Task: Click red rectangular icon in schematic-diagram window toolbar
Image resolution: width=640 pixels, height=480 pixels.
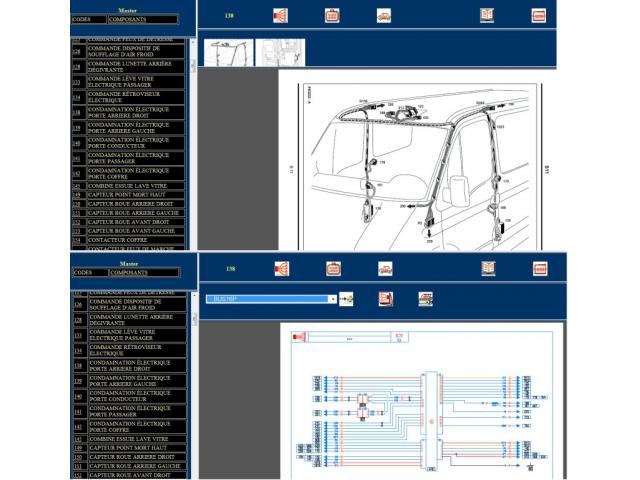Action: tap(540, 269)
